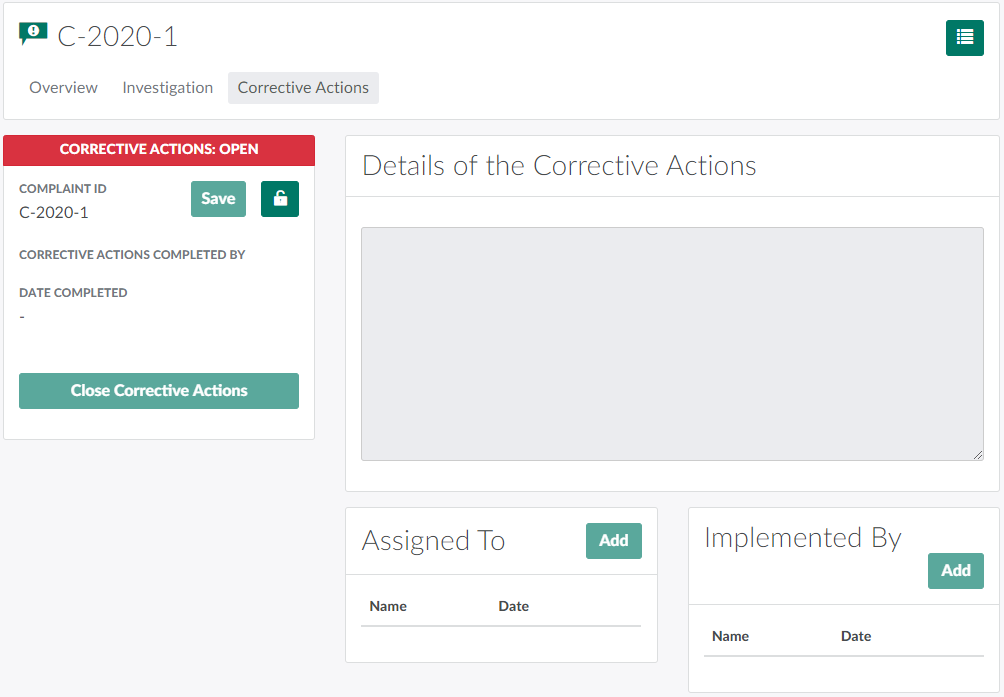The width and height of the screenshot is (1004, 697).
Task: Click the Date column header in Assigned To
Action: pos(513,606)
